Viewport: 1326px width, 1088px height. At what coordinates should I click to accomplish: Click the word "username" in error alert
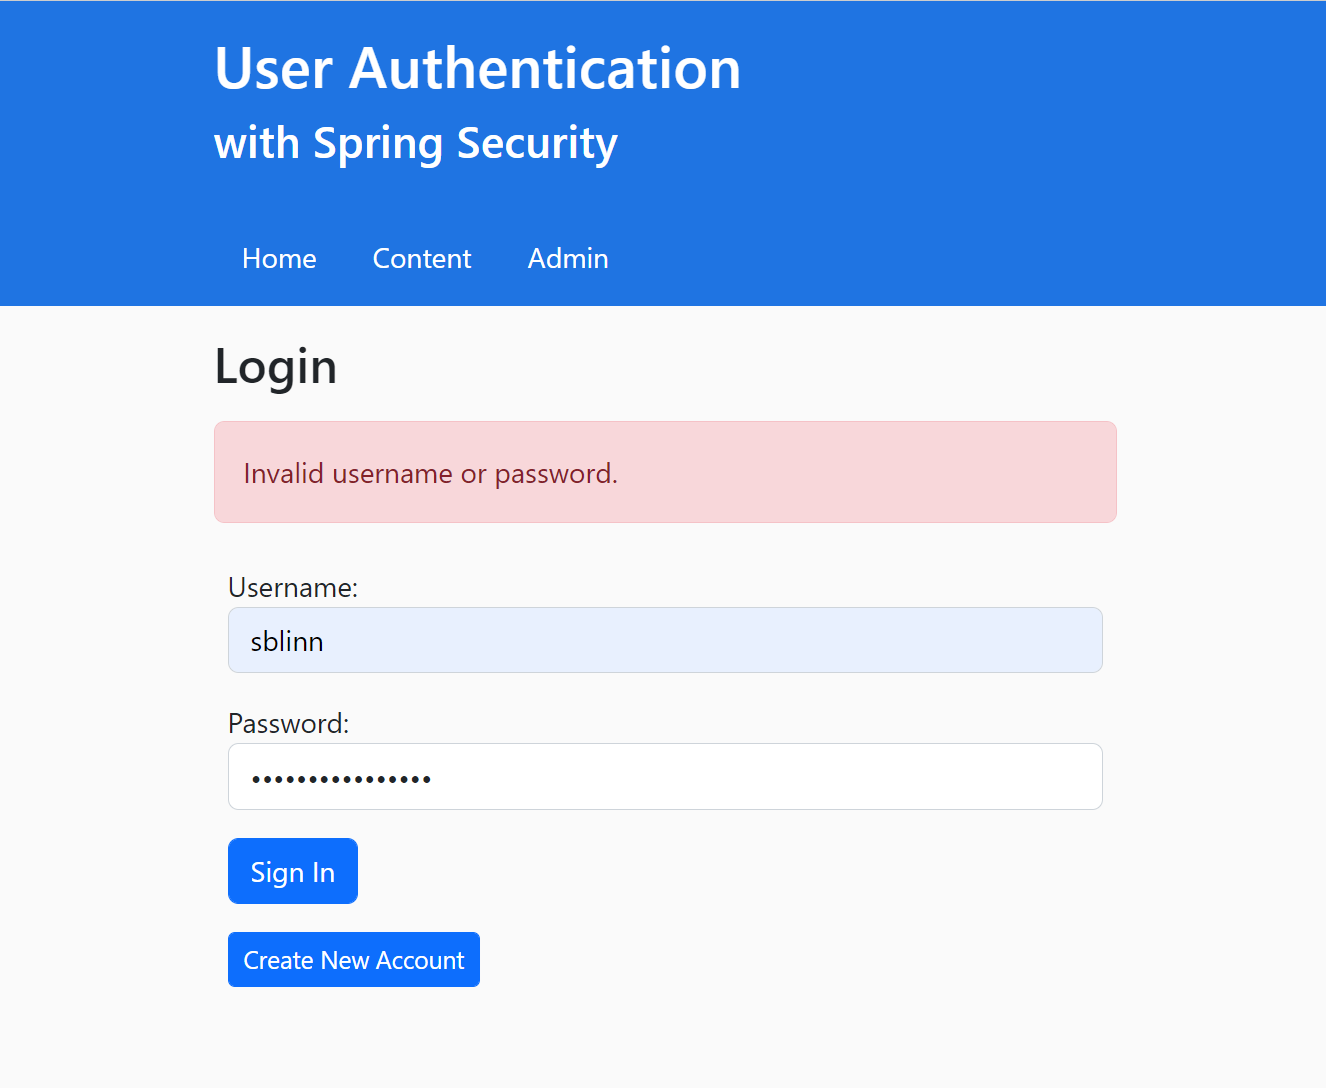coord(392,473)
